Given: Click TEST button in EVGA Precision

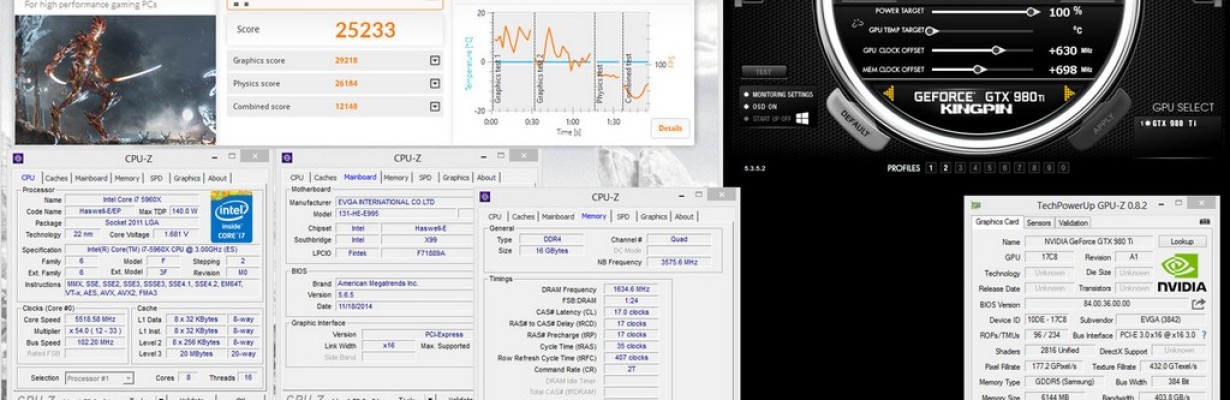Looking at the screenshot, I should [763, 71].
